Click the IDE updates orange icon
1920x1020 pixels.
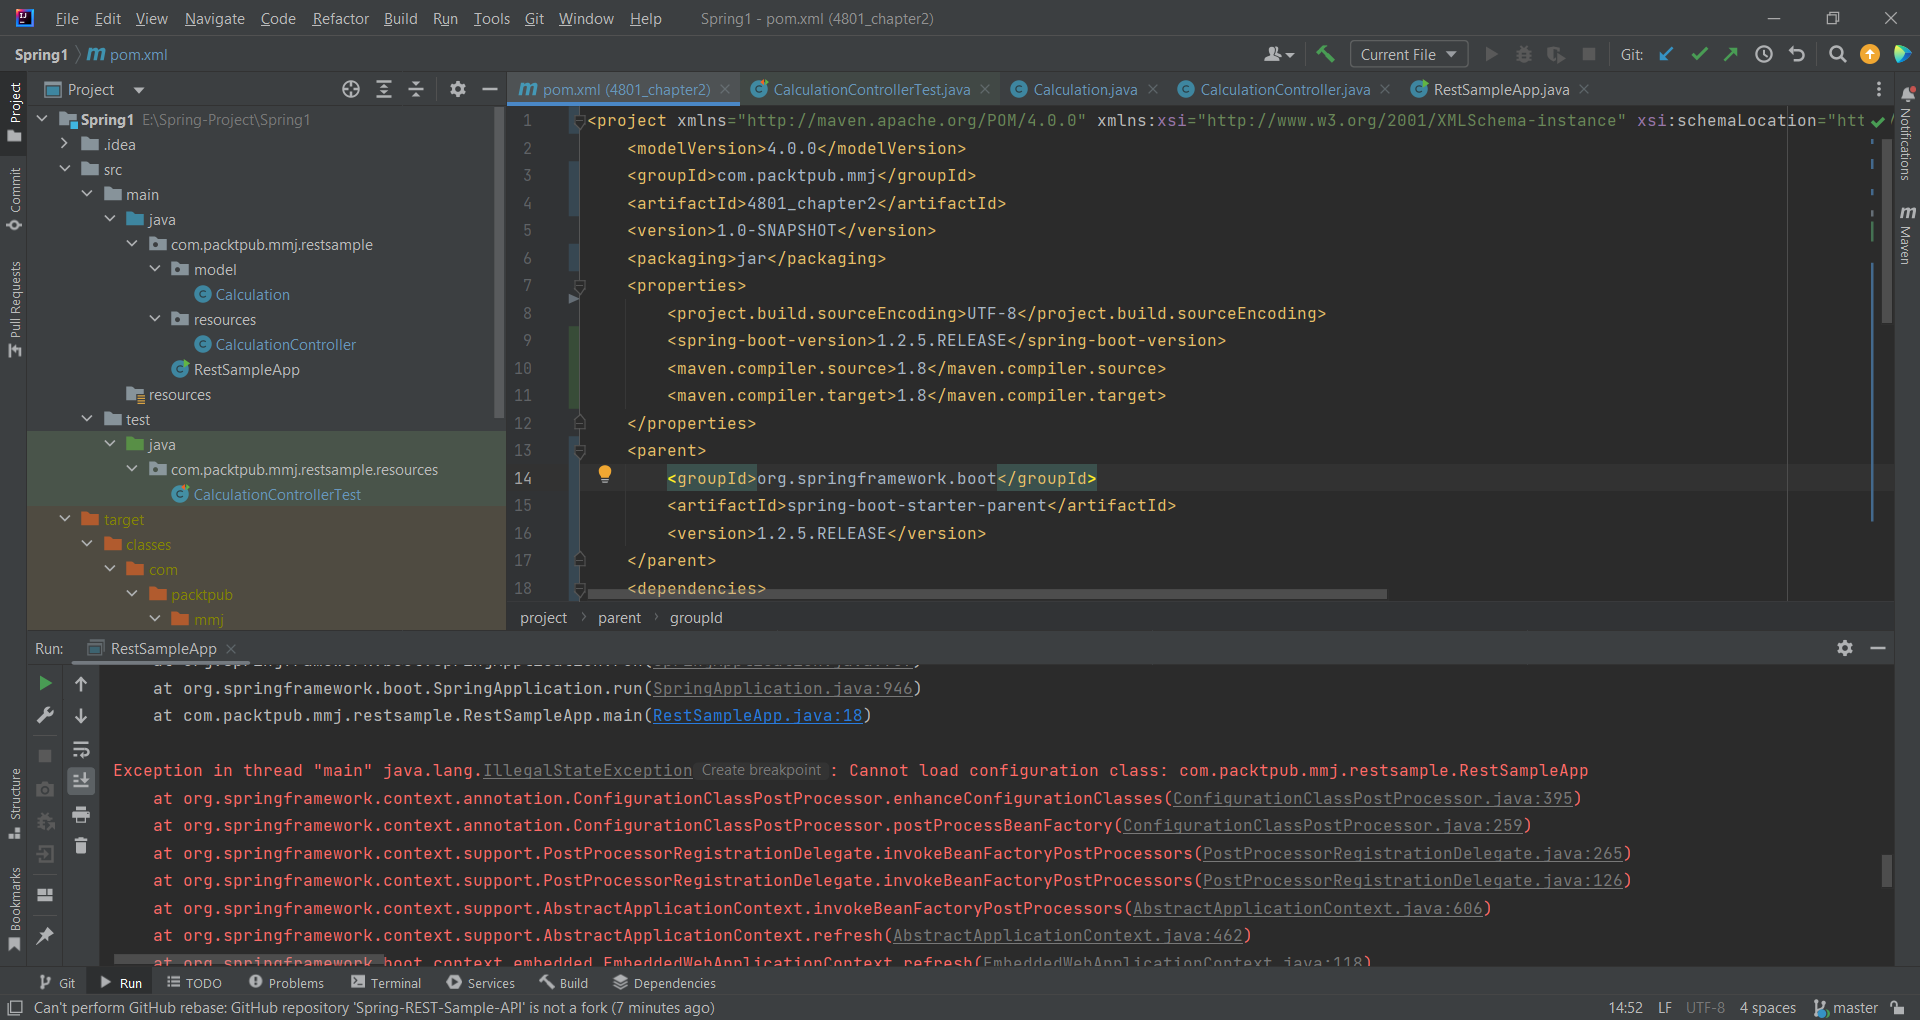[x=1869, y=54]
